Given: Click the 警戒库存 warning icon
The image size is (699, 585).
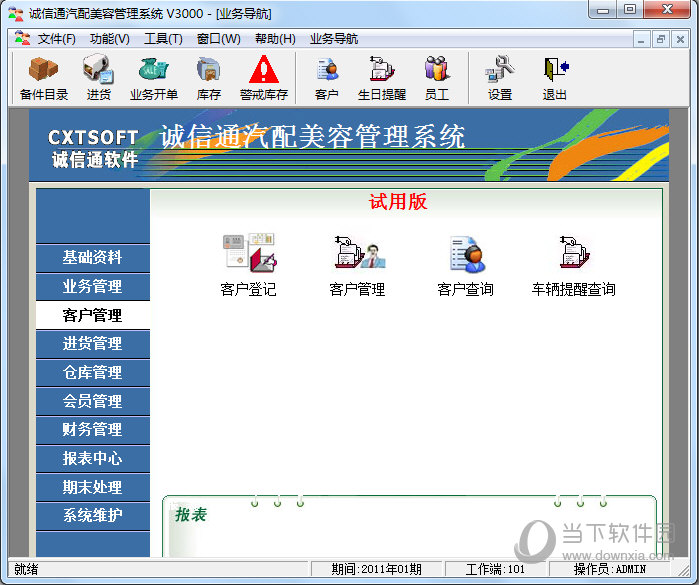Looking at the screenshot, I should 264,78.
